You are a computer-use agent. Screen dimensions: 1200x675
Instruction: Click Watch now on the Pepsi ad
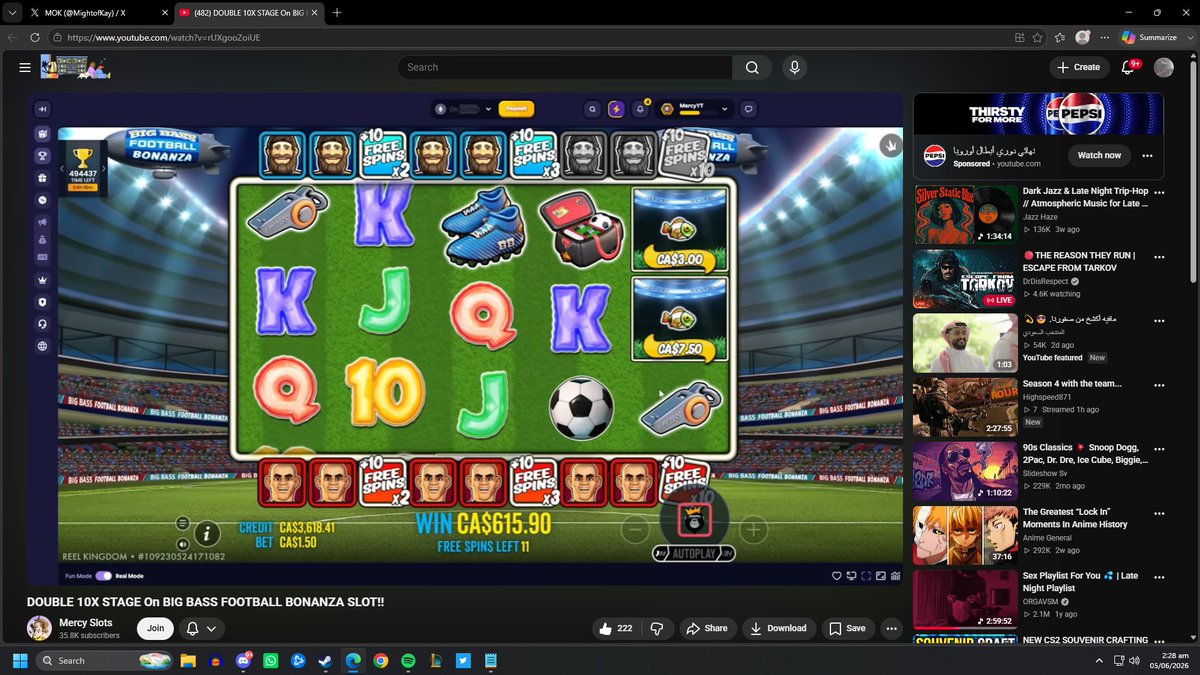[x=1099, y=155]
